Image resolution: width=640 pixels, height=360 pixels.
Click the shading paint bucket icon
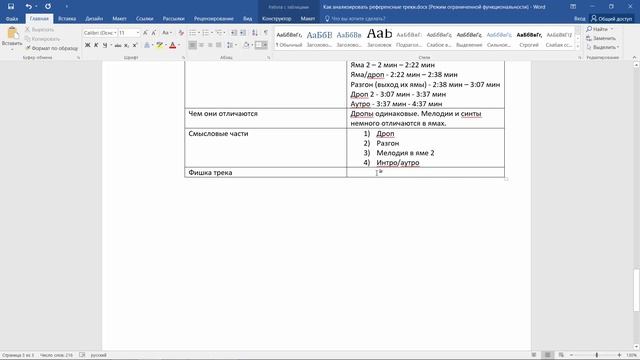[246, 45]
